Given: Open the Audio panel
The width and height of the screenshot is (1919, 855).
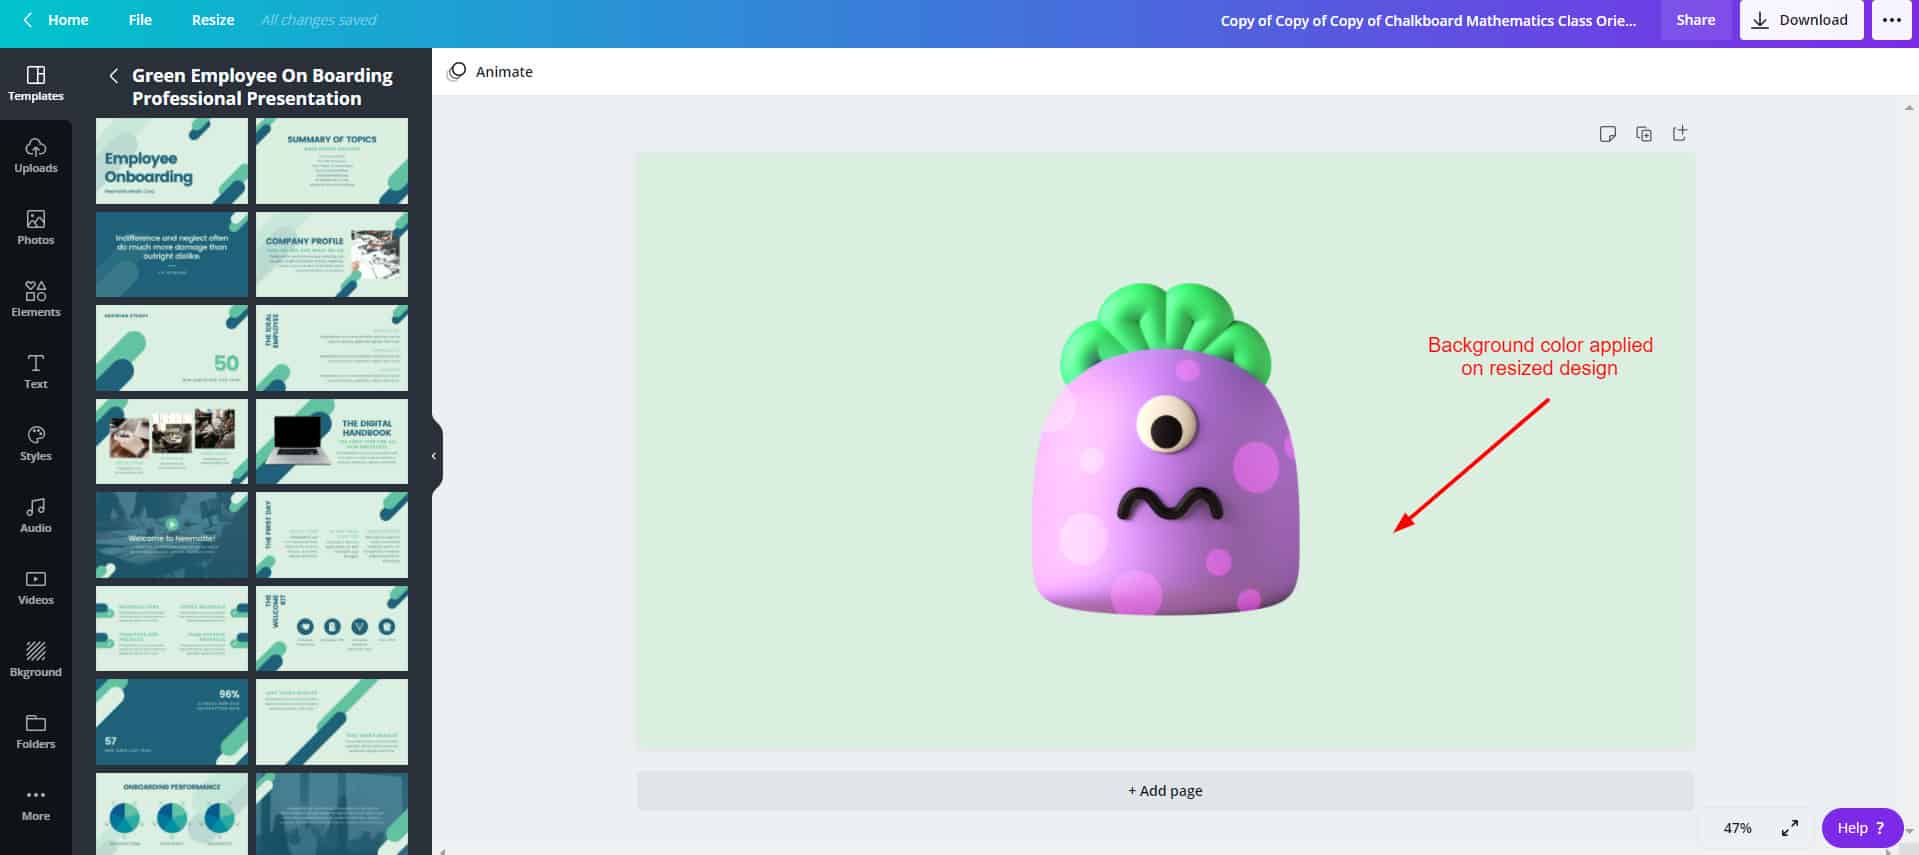Looking at the screenshot, I should pyautogui.click(x=36, y=515).
